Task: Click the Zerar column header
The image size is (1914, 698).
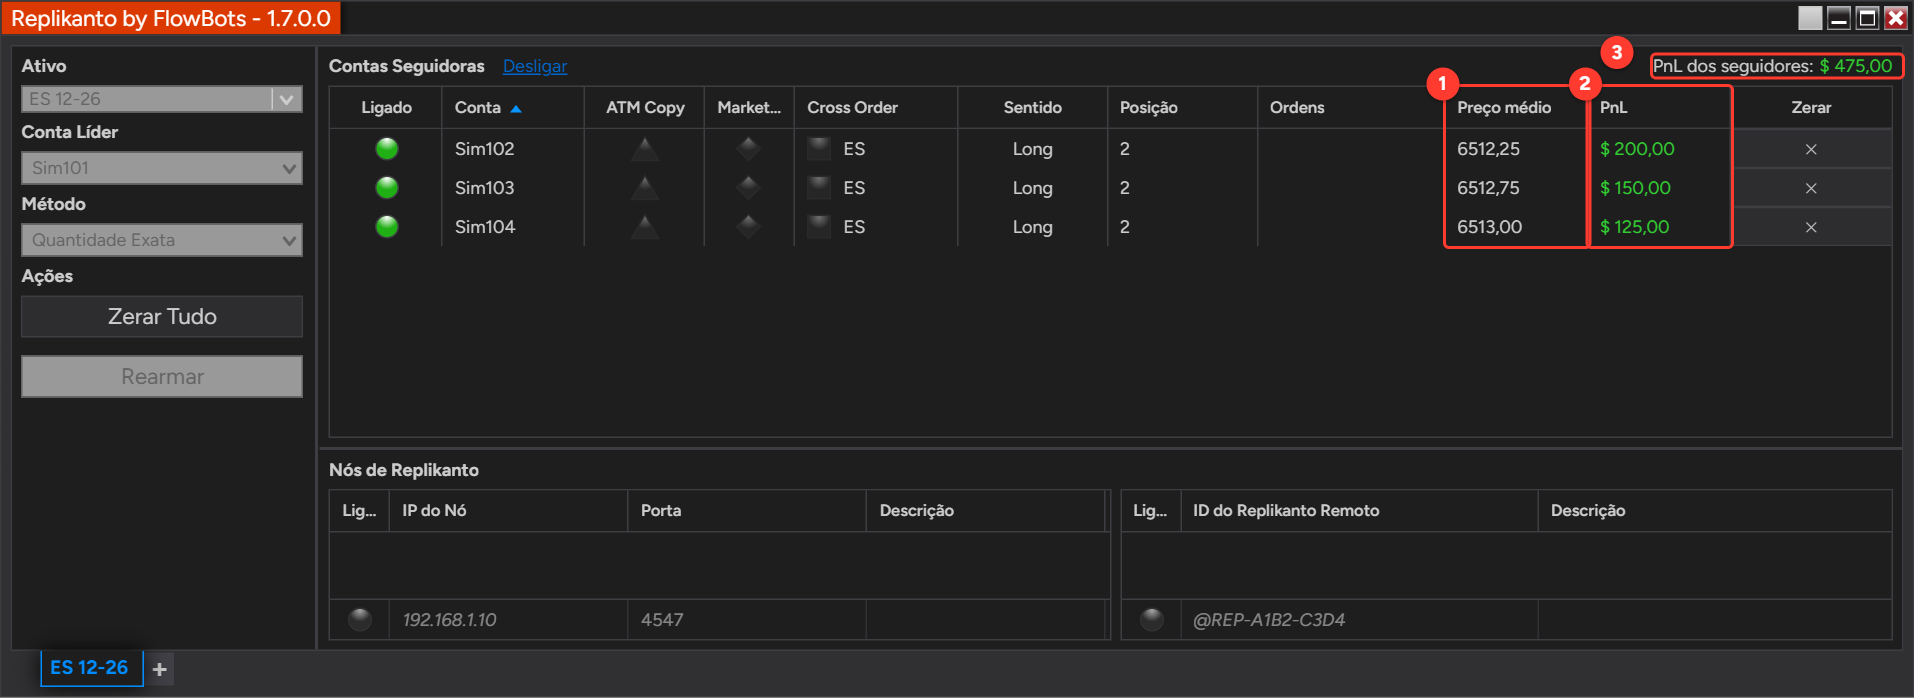Action: click(1811, 108)
